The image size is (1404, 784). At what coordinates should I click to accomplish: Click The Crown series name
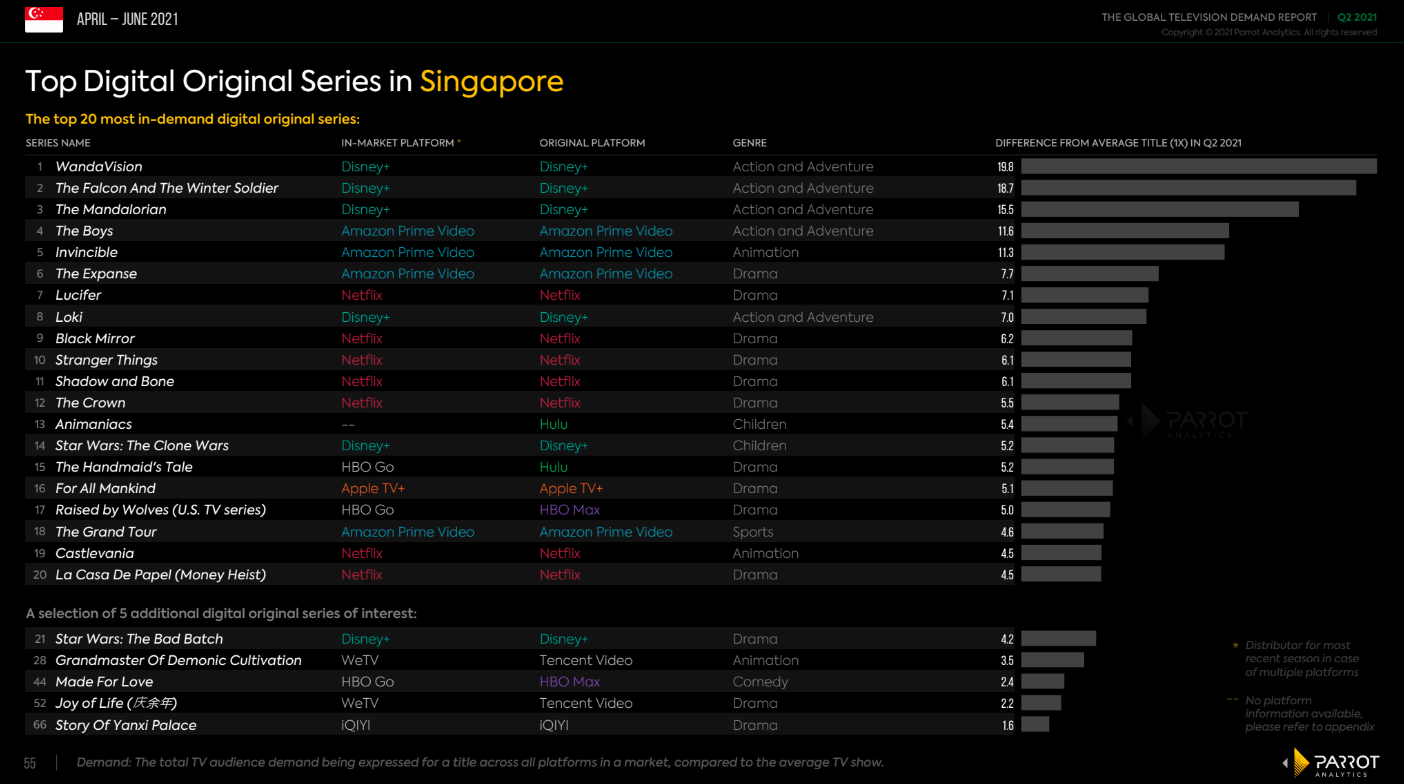pyautogui.click(x=90, y=403)
